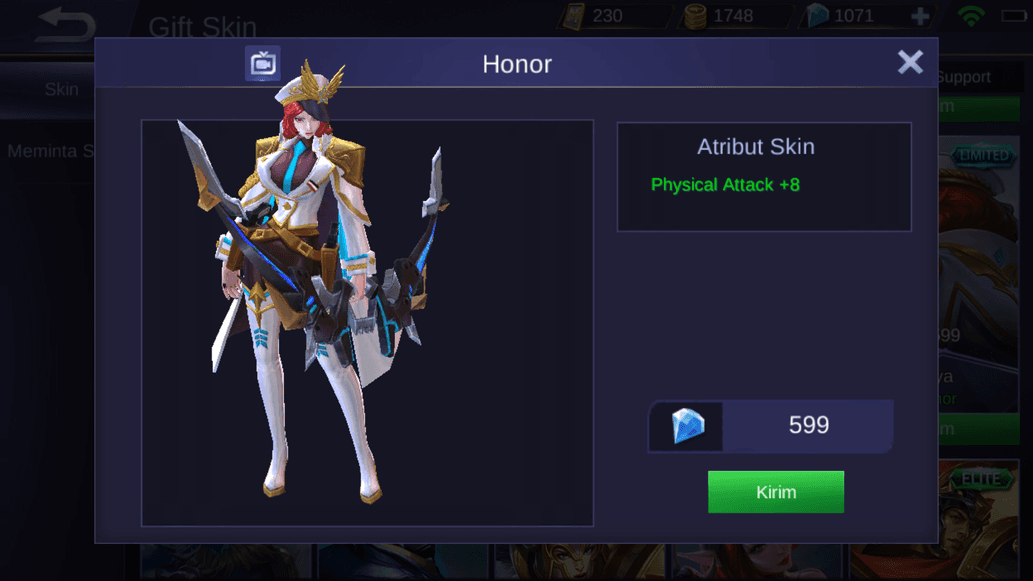Tap the 599 diamond price field
The image size is (1033, 581).
tap(770, 426)
